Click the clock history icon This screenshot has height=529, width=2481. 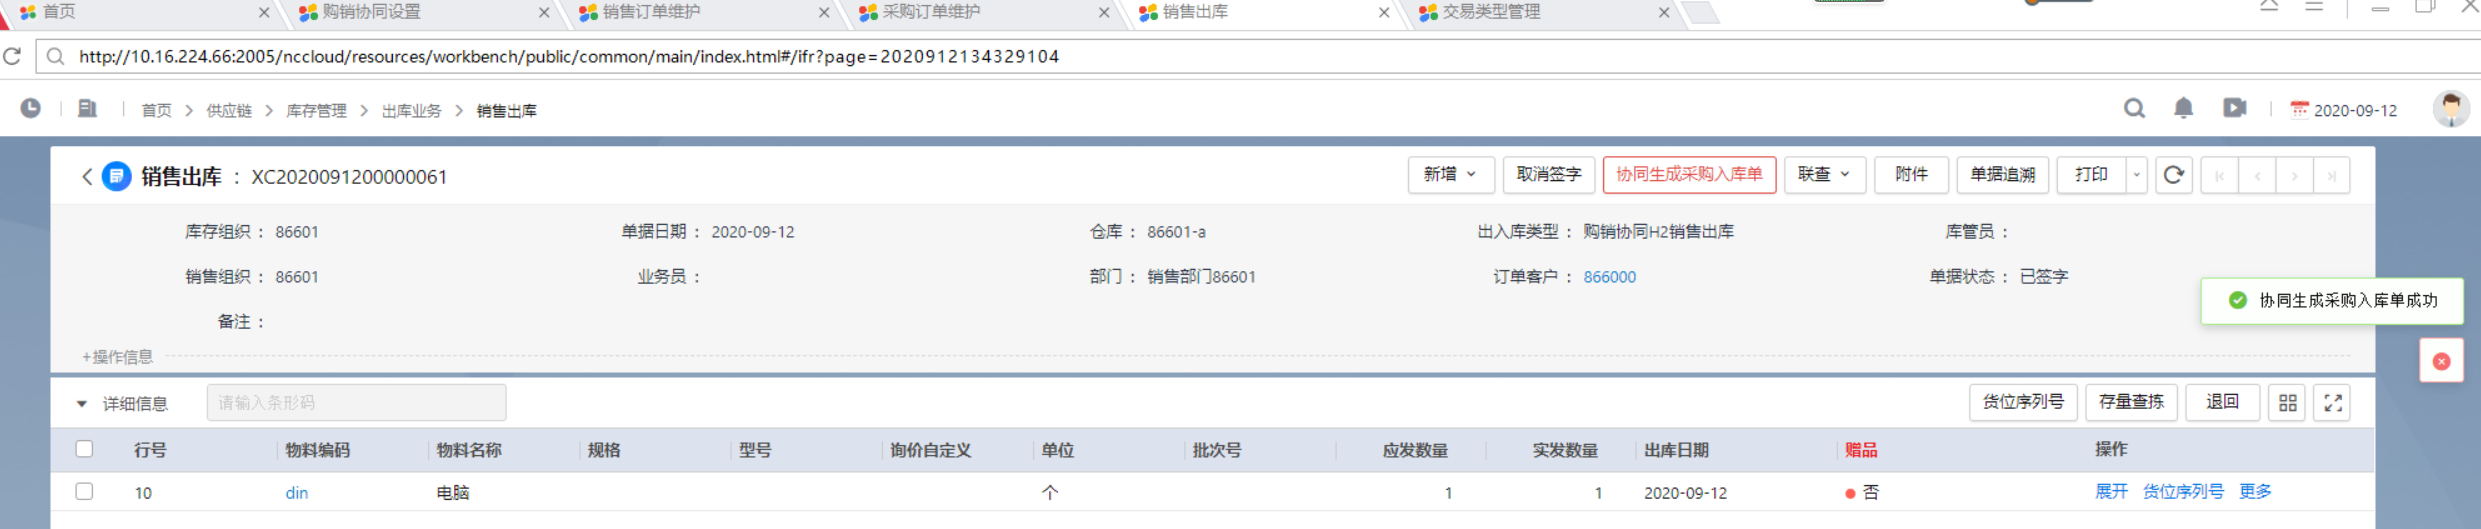coord(31,108)
